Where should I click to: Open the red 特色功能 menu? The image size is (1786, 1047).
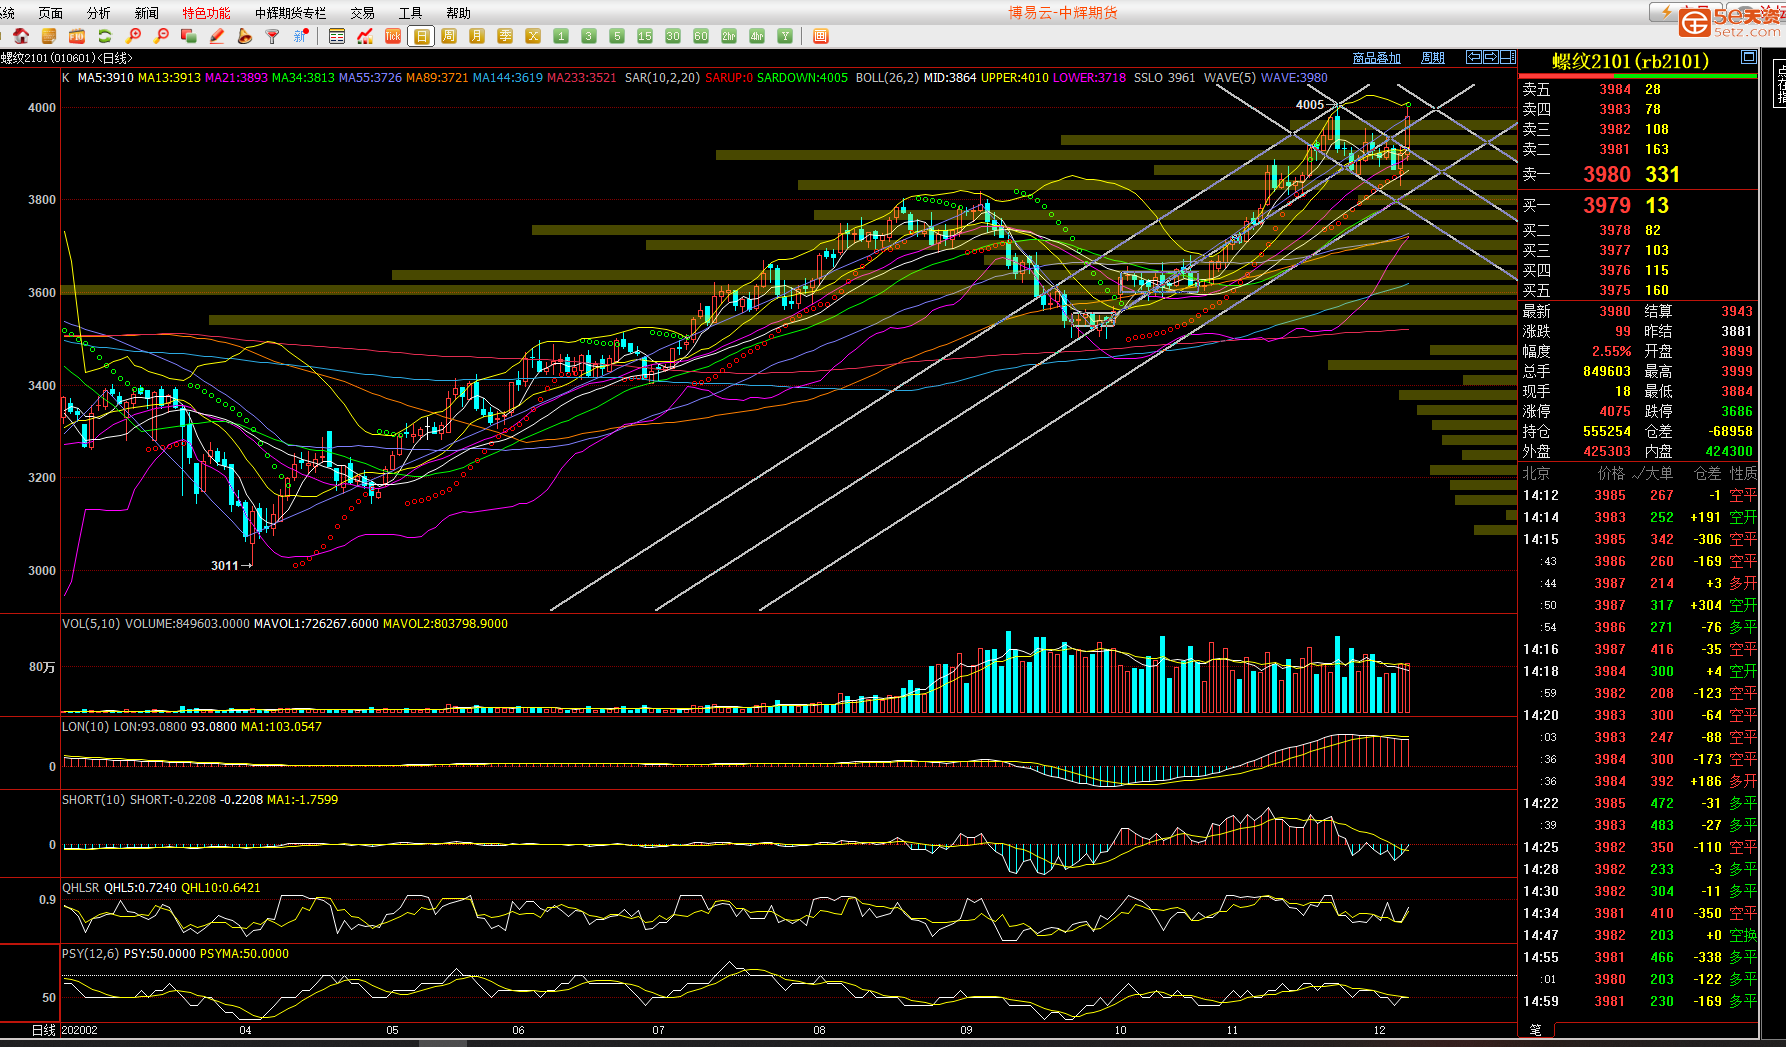point(206,13)
